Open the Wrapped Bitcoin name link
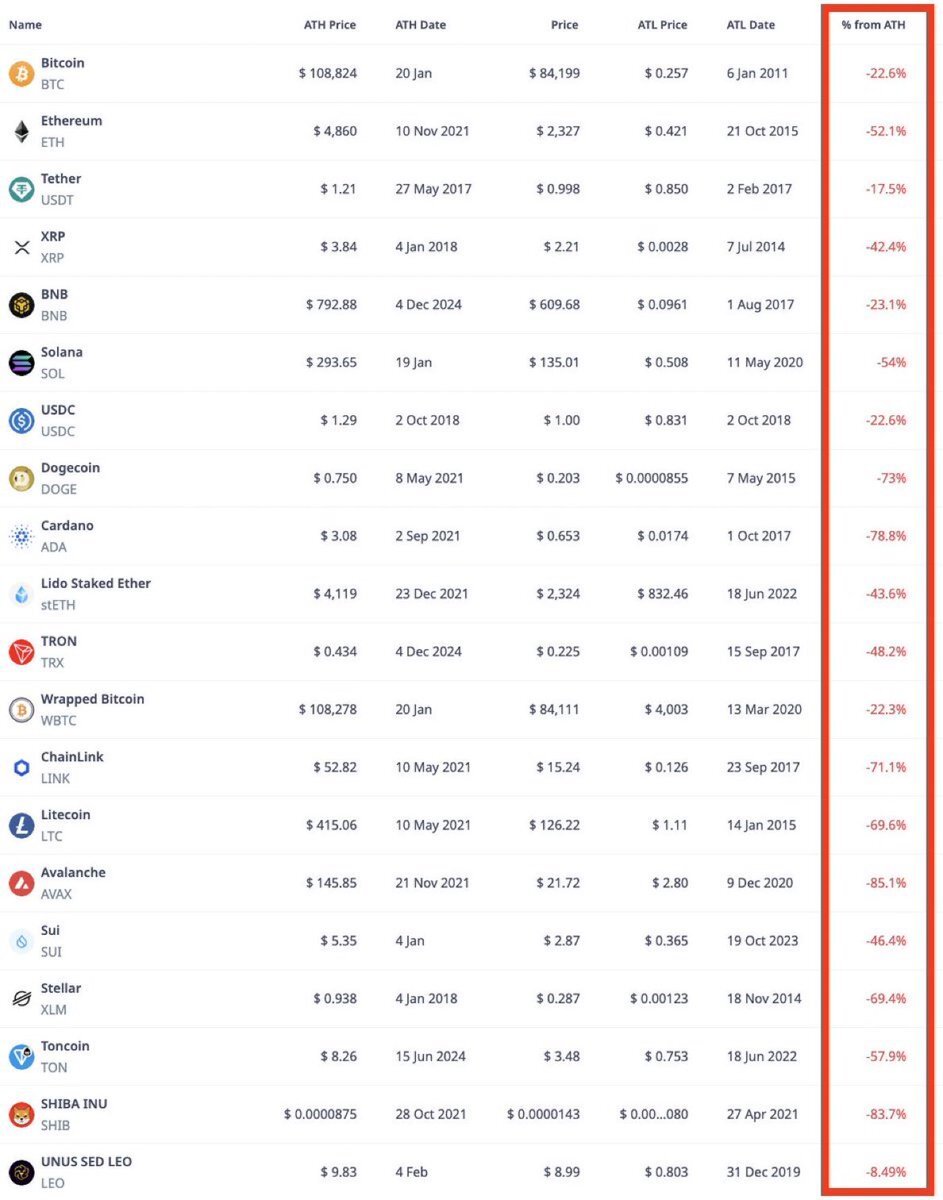Screen dimensions: 943x1200 [x=92, y=699]
